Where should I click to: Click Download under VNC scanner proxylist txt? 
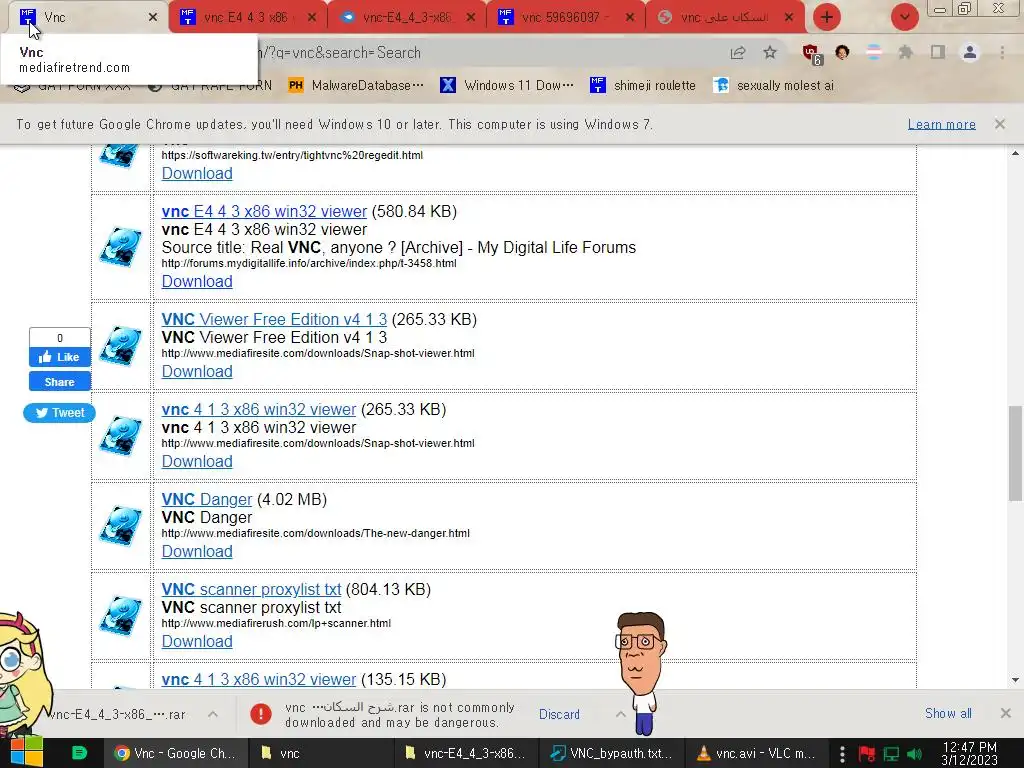click(197, 642)
